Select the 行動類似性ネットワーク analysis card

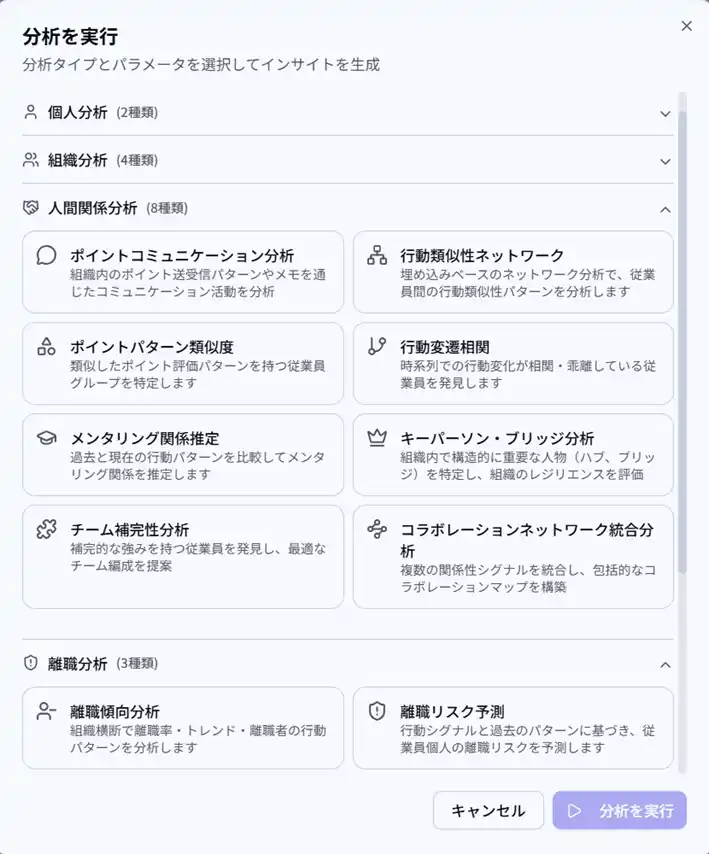pyautogui.click(x=513, y=272)
